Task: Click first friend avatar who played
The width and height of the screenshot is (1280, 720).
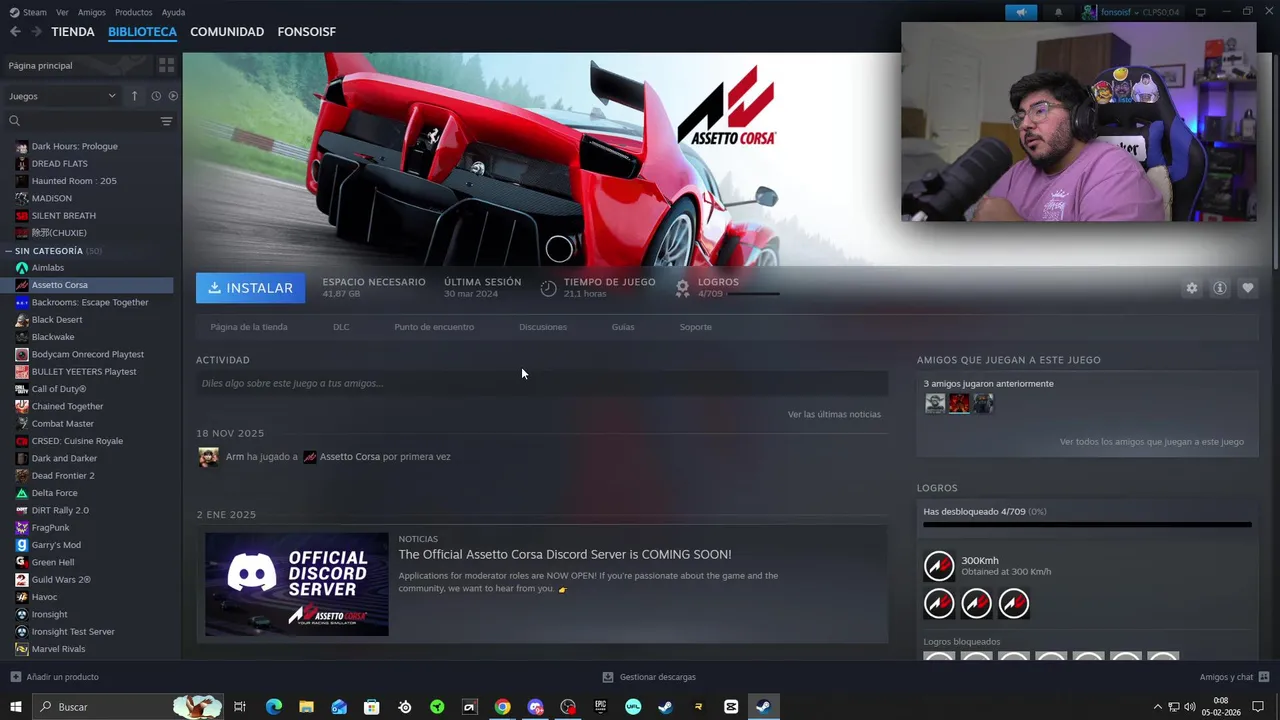Action: 935,403
